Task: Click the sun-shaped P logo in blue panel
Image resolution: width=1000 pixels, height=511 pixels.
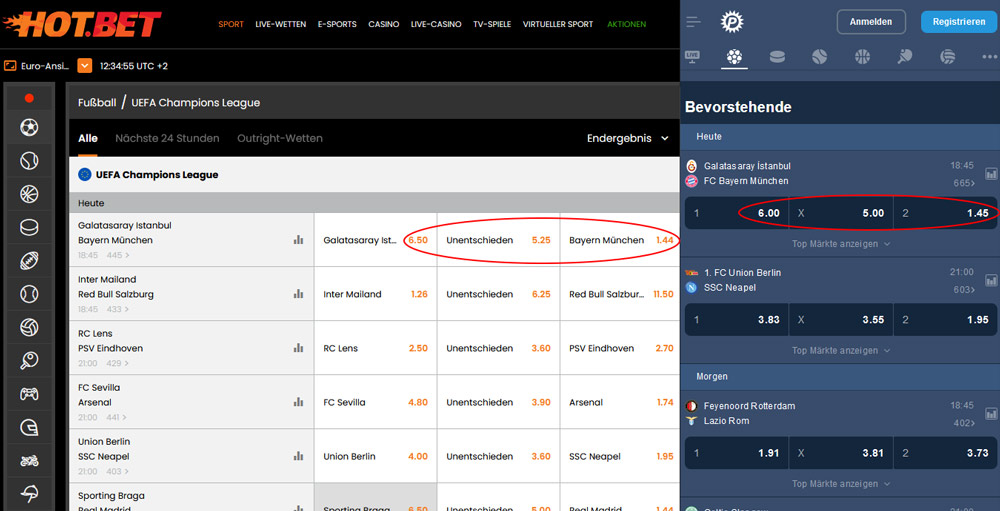Action: 732,22
